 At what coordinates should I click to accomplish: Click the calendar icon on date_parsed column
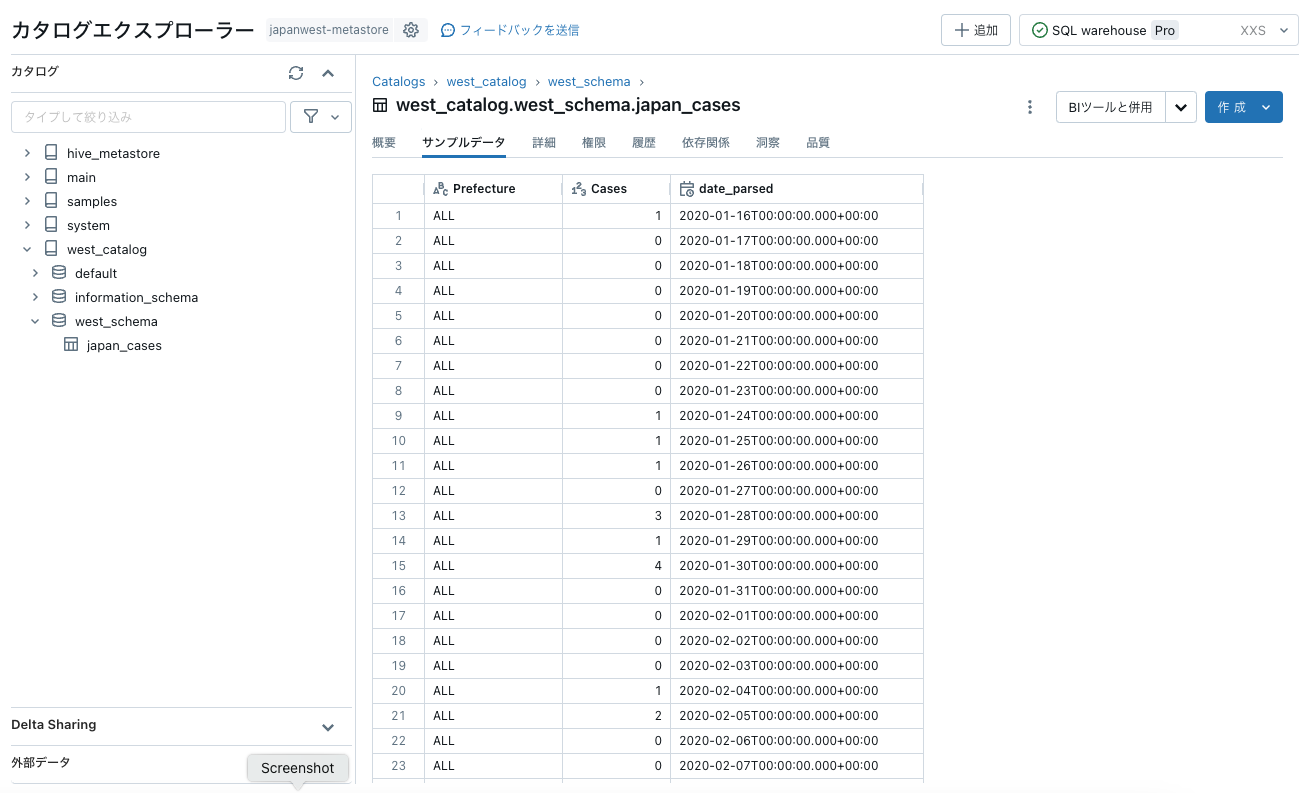coord(686,188)
